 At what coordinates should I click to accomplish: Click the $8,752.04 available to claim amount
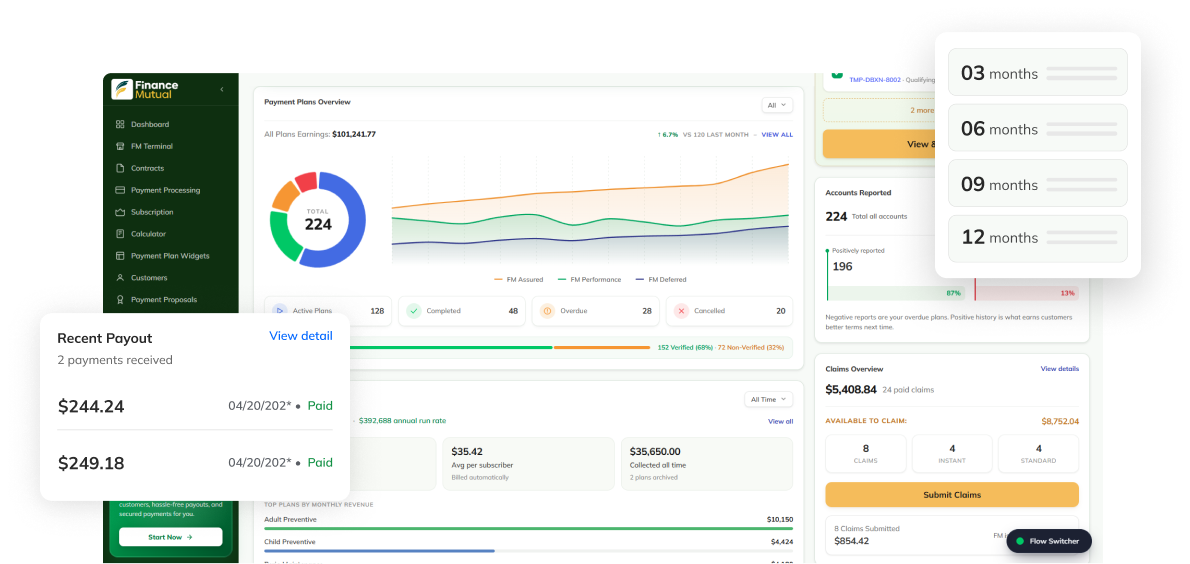coord(1059,421)
